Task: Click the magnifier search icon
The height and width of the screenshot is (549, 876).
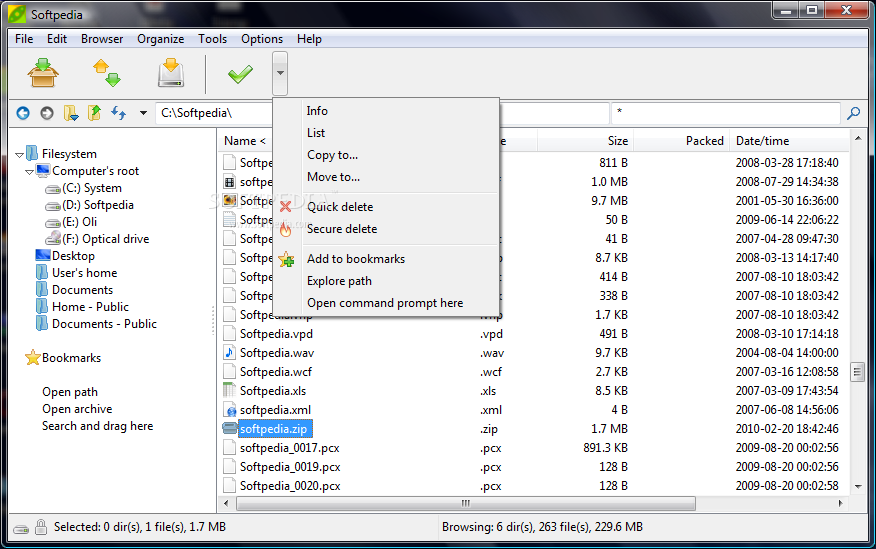Action: pyautogui.click(x=854, y=113)
